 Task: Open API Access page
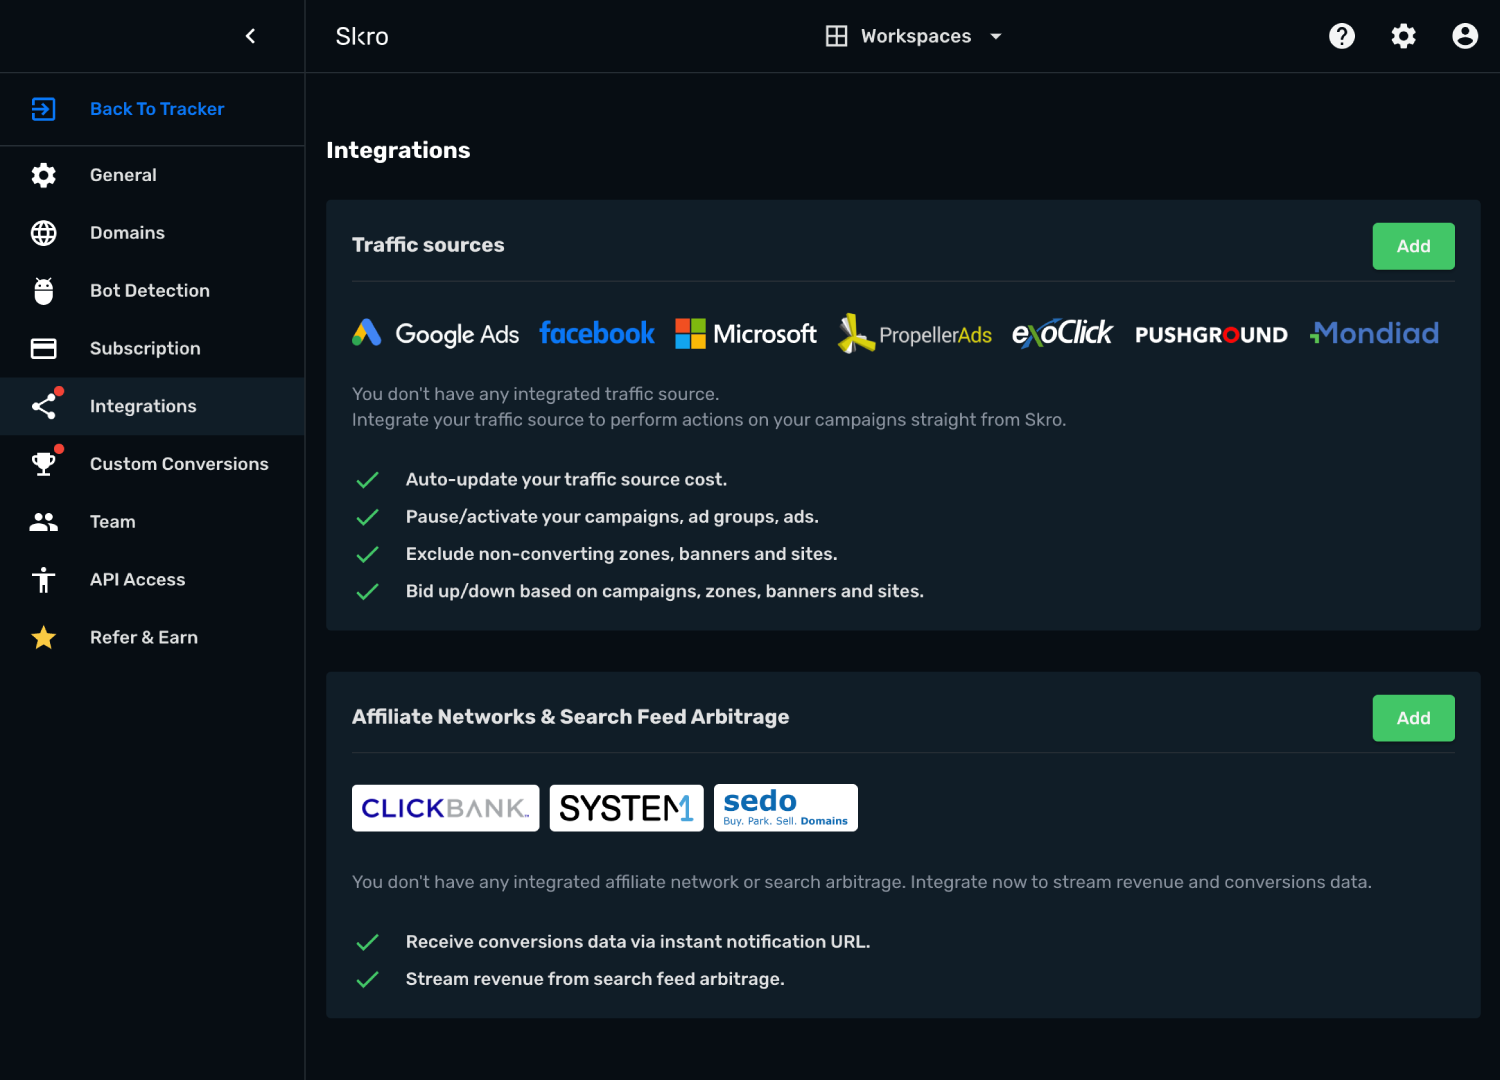click(152, 580)
